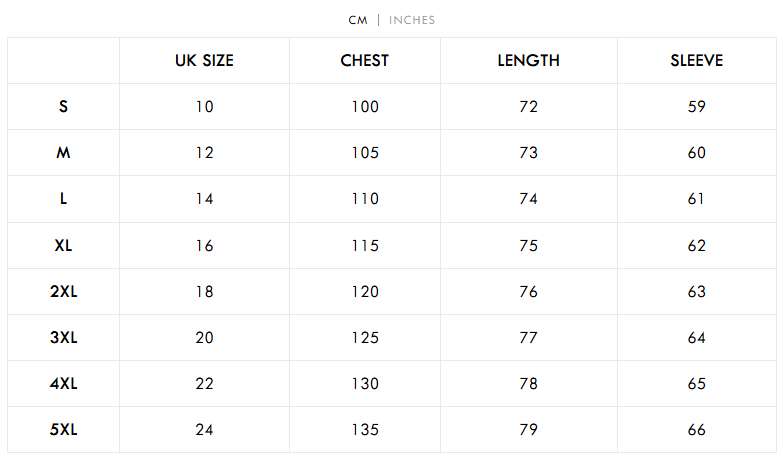Switch size chart to INCHES units

point(412,20)
